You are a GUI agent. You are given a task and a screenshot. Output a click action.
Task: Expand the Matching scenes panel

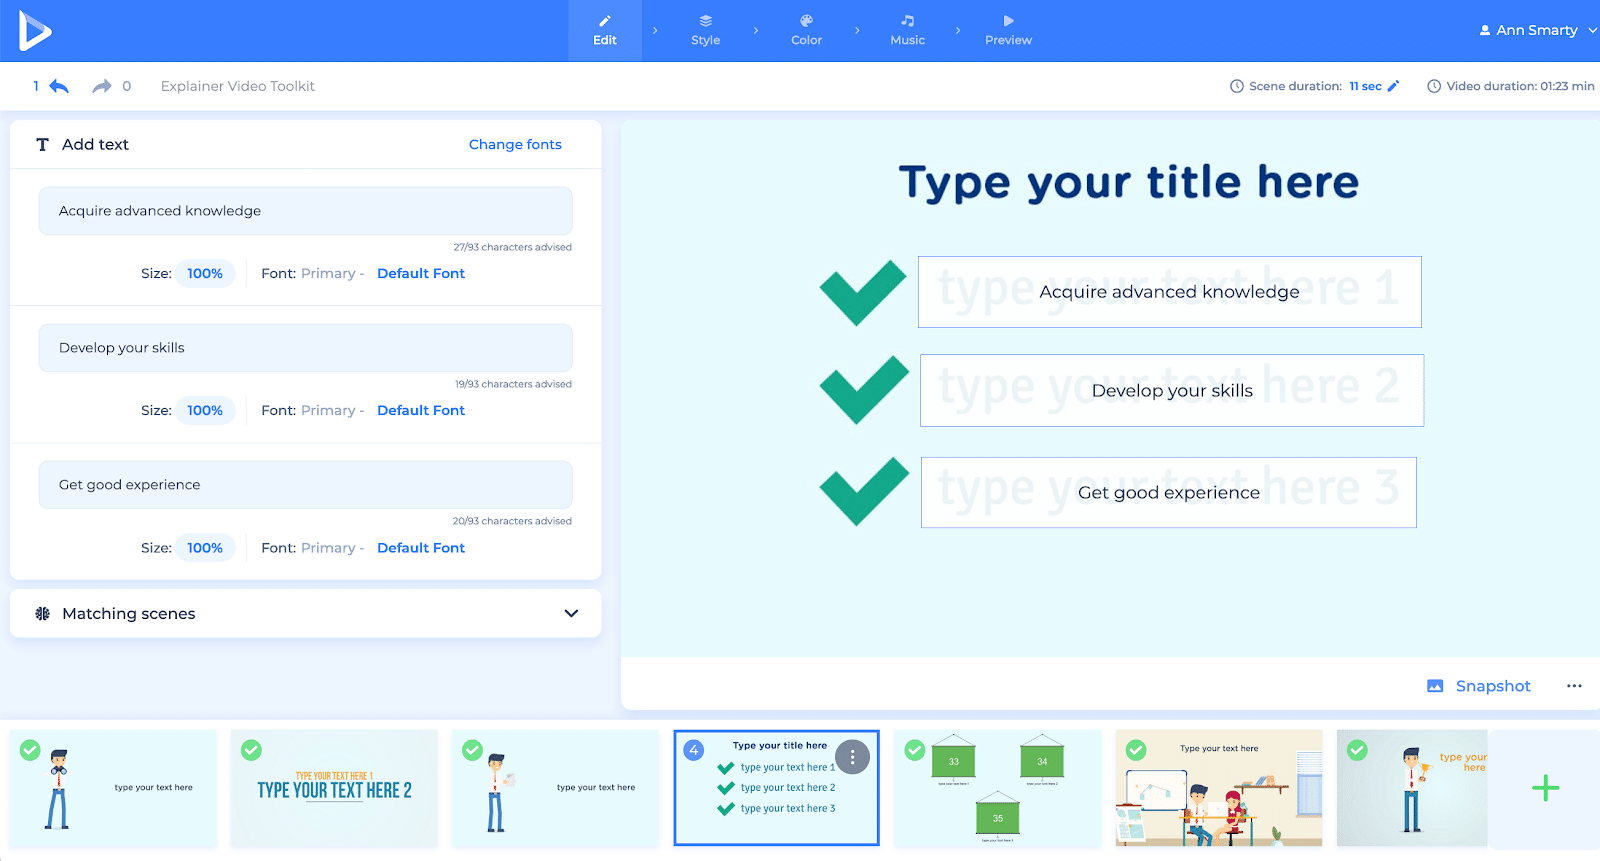(x=571, y=613)
